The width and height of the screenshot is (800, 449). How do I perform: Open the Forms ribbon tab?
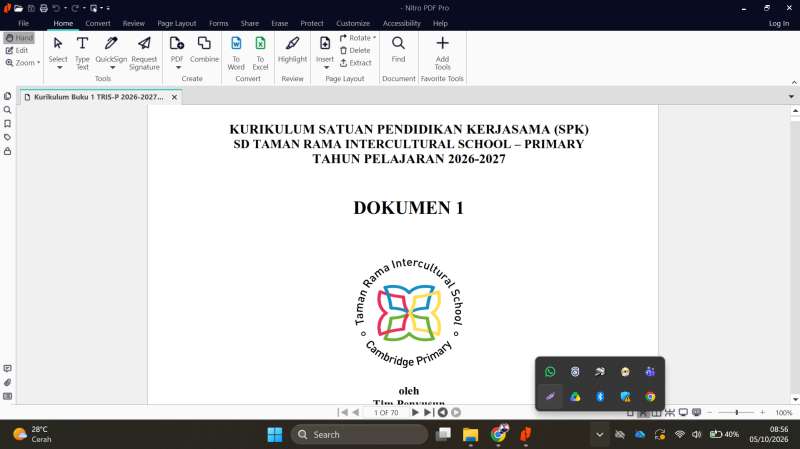coord(218,23)
